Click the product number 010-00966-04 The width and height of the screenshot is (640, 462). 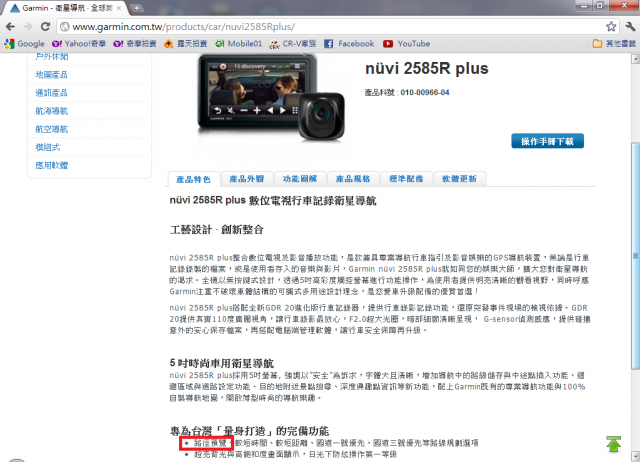[425, 93]
